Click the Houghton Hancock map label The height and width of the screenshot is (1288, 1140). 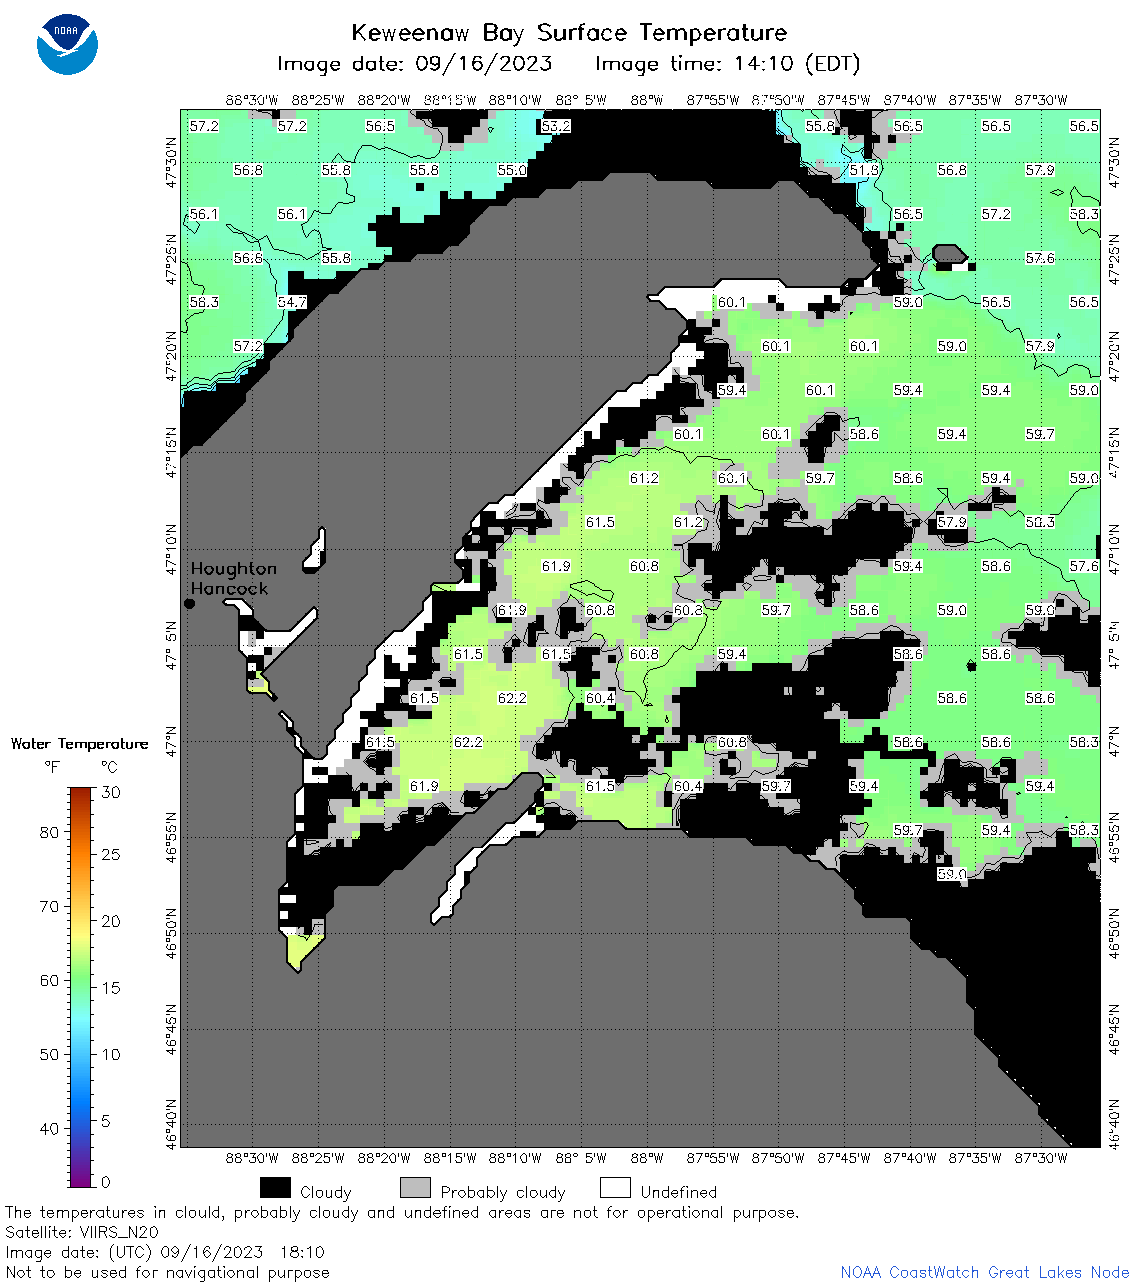(233, 578)
